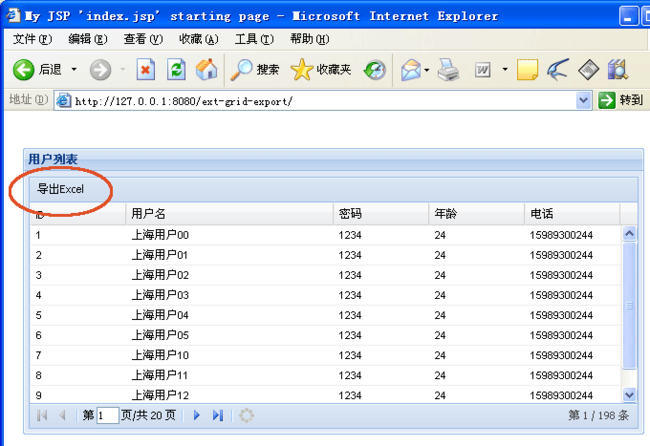Expand the Mail button dropdown arrow
Viewport: 650px width, 446px height.
[x=427, y=70]
